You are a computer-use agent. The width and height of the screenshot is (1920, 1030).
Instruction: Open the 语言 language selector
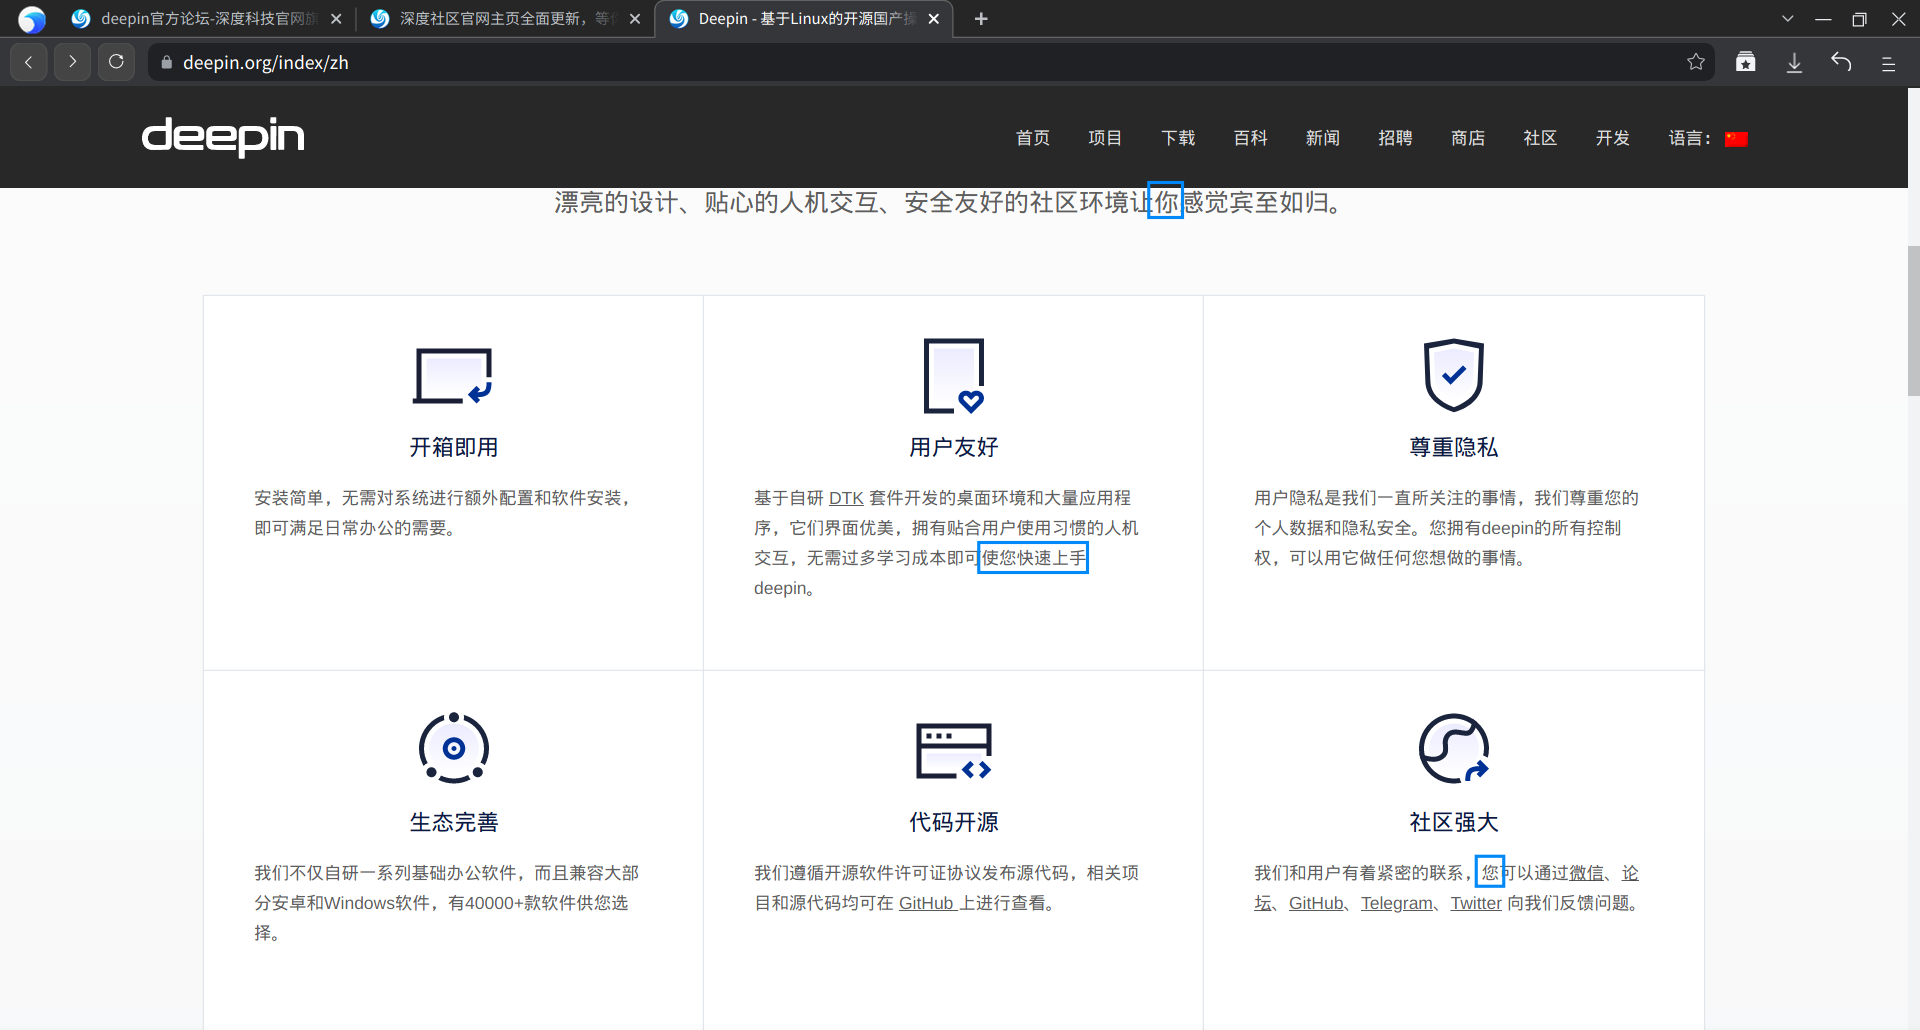(1689, 139)
